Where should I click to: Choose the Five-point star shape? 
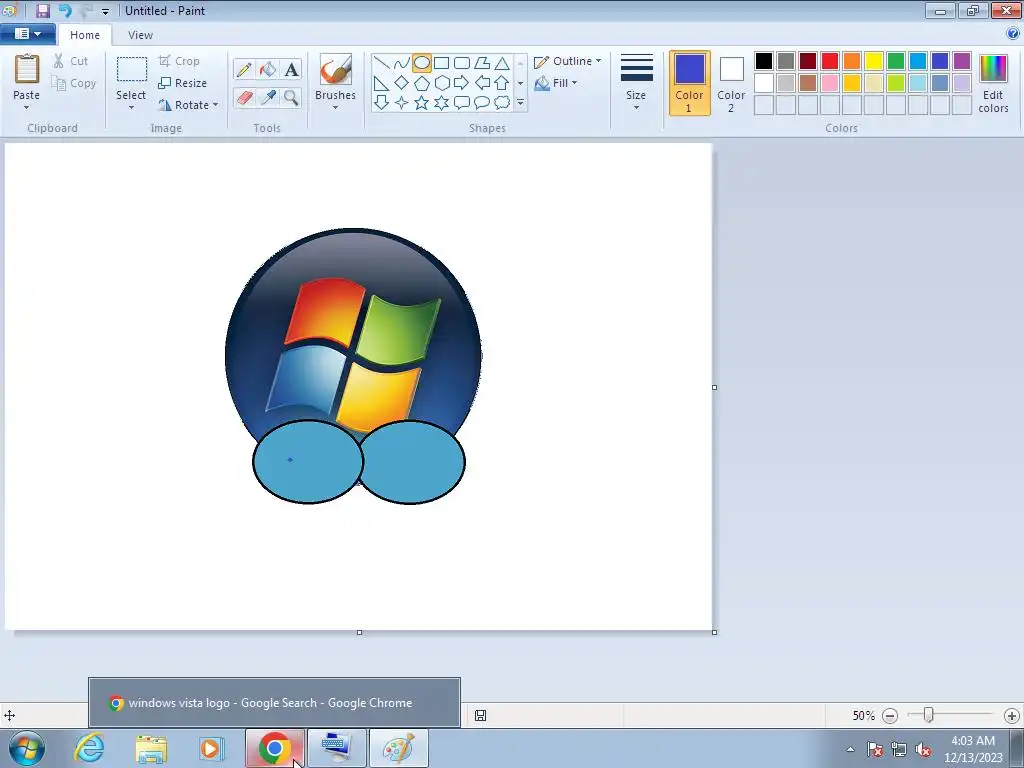(422, 103)
